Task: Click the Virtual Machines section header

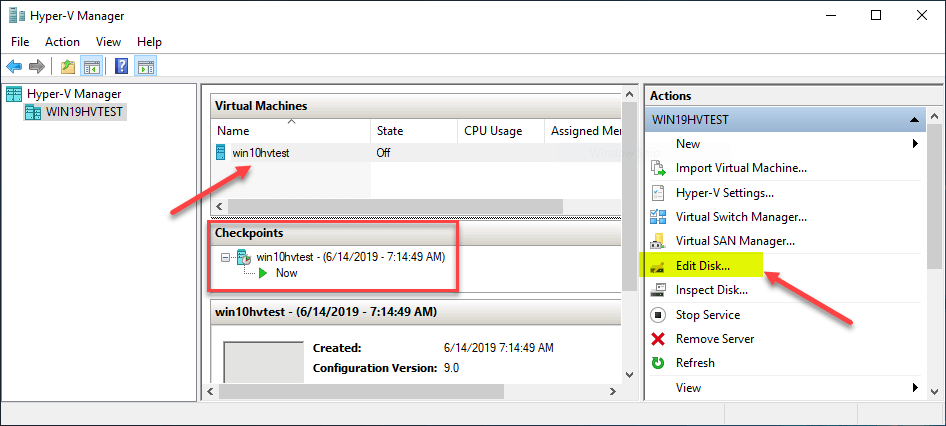Action: click(x=416, y=106)
